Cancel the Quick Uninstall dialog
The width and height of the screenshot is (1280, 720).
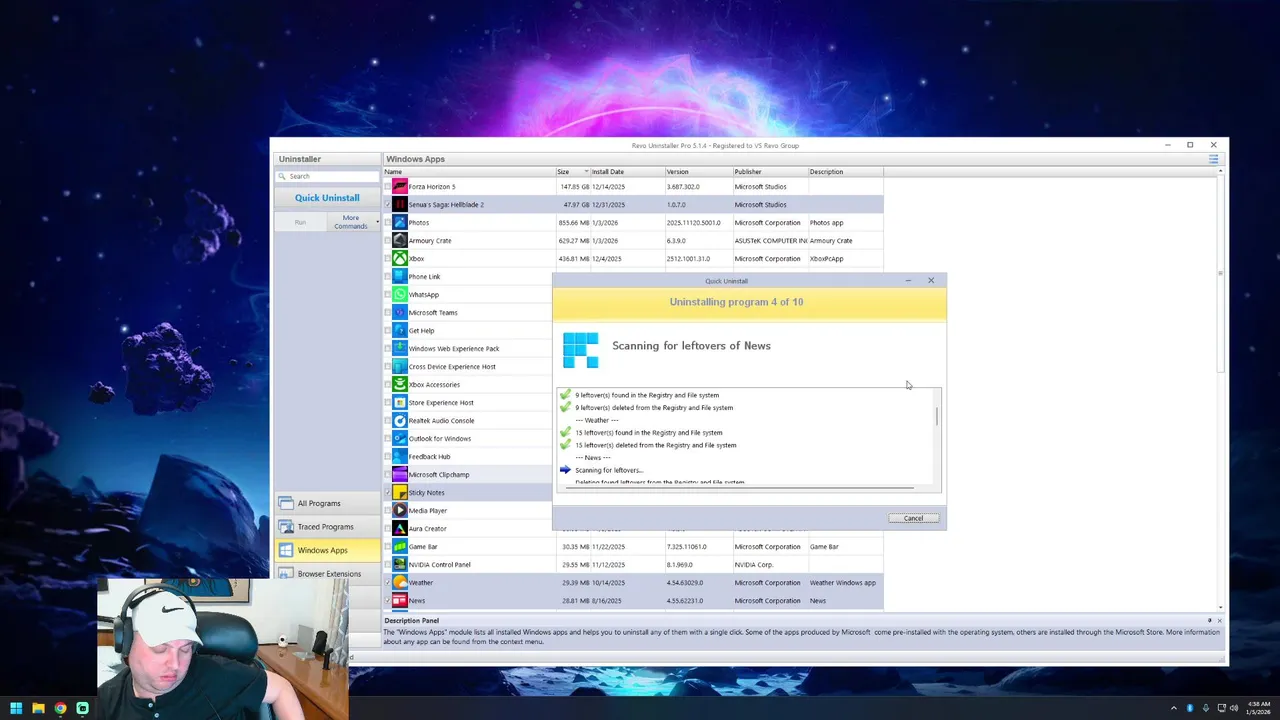(x=914, y=518)
